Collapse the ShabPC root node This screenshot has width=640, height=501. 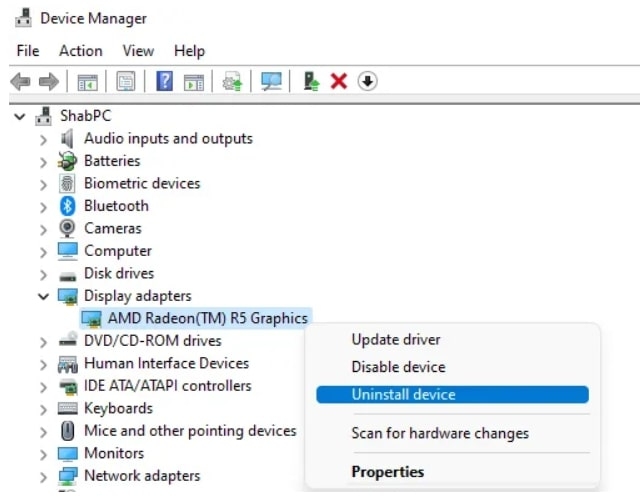(20, 117)
